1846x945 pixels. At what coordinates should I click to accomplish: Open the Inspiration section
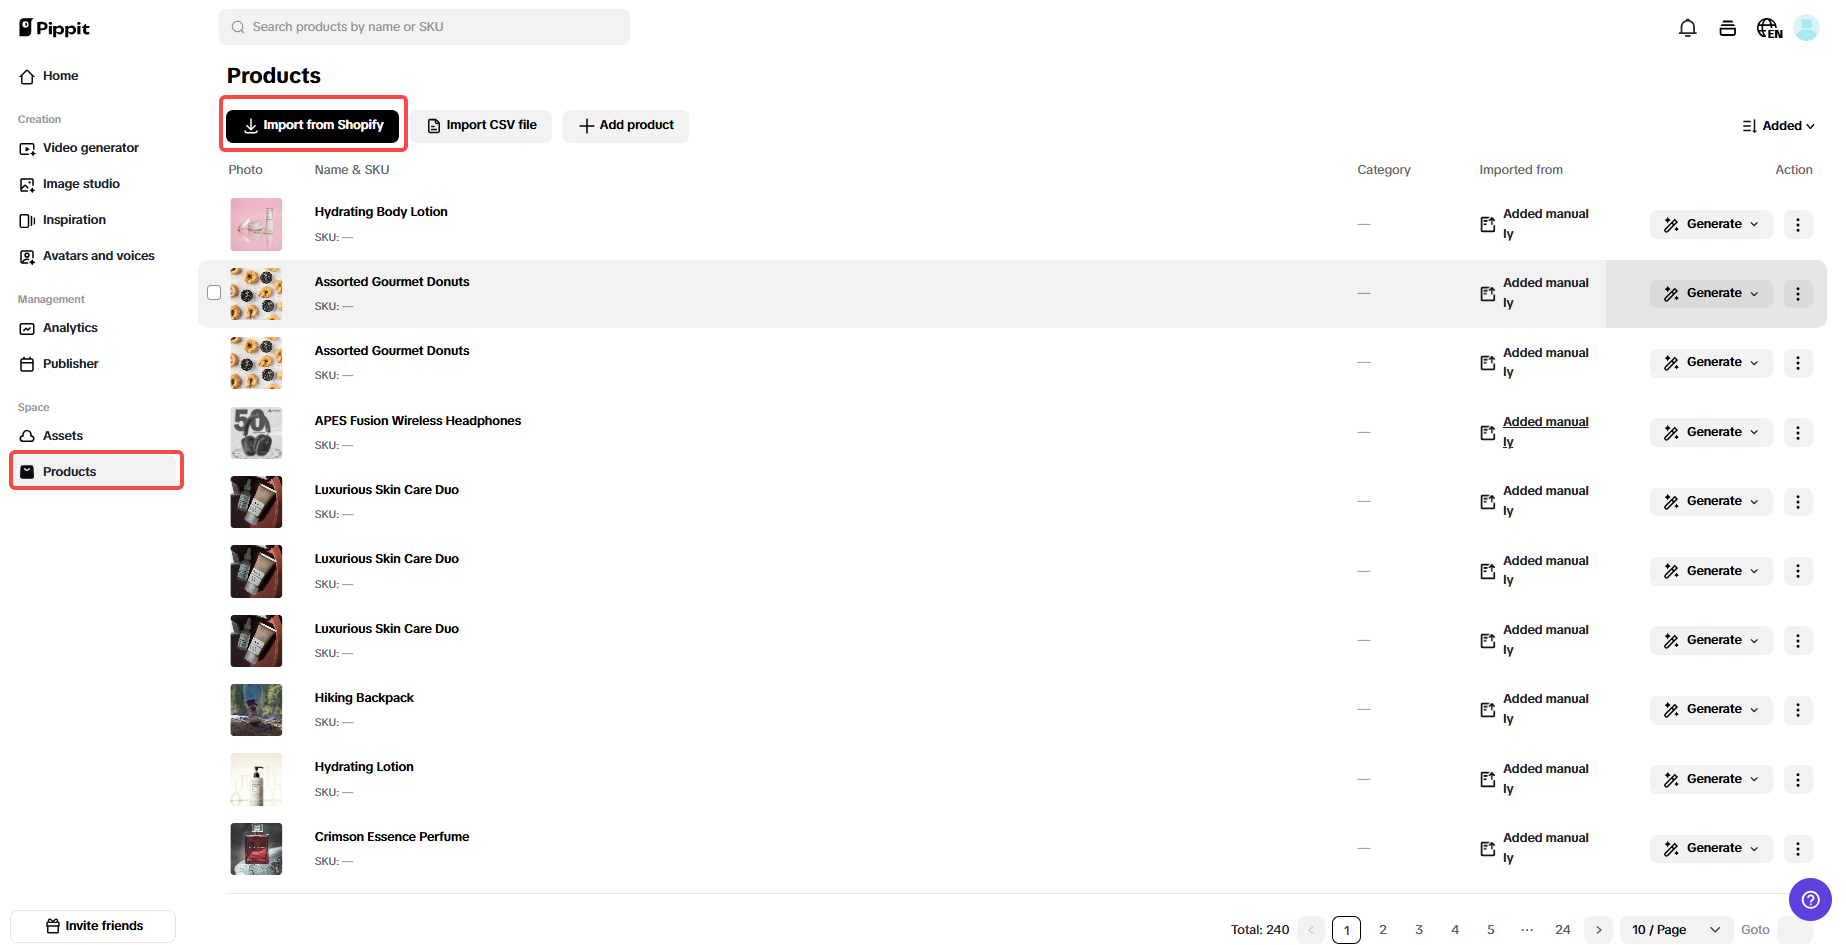[73, 219]
